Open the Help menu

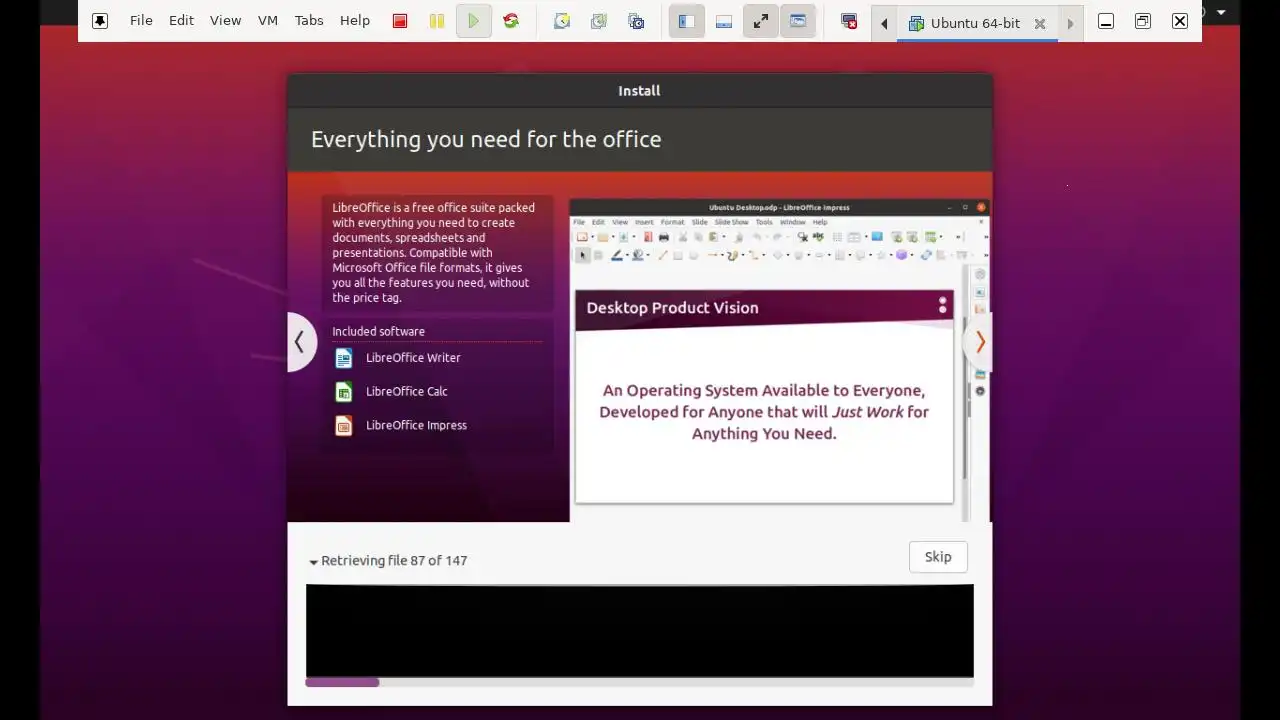point(355,20)
